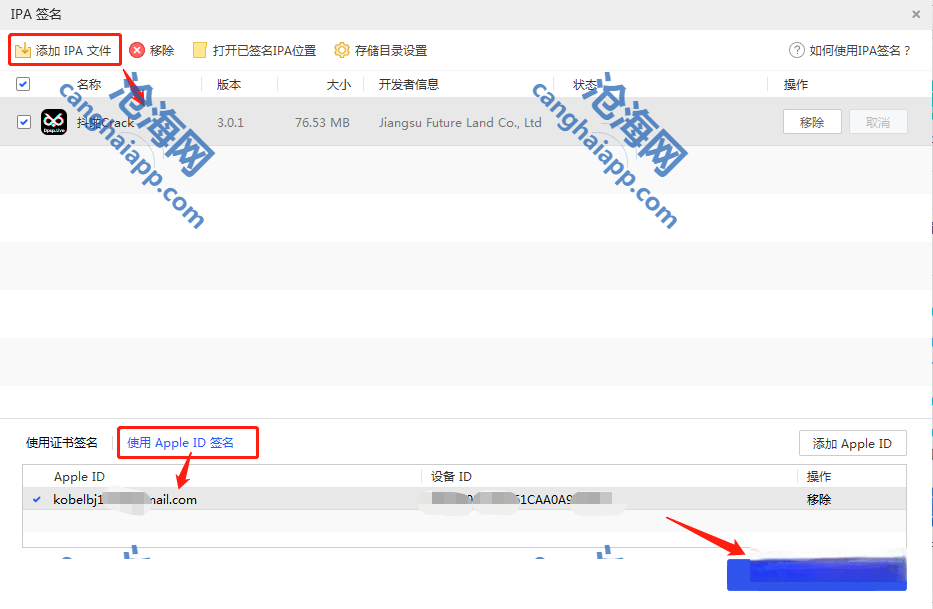The image size is (933, 609).
Task: Click the Add IPA File icon
Action: coord(23,50)
